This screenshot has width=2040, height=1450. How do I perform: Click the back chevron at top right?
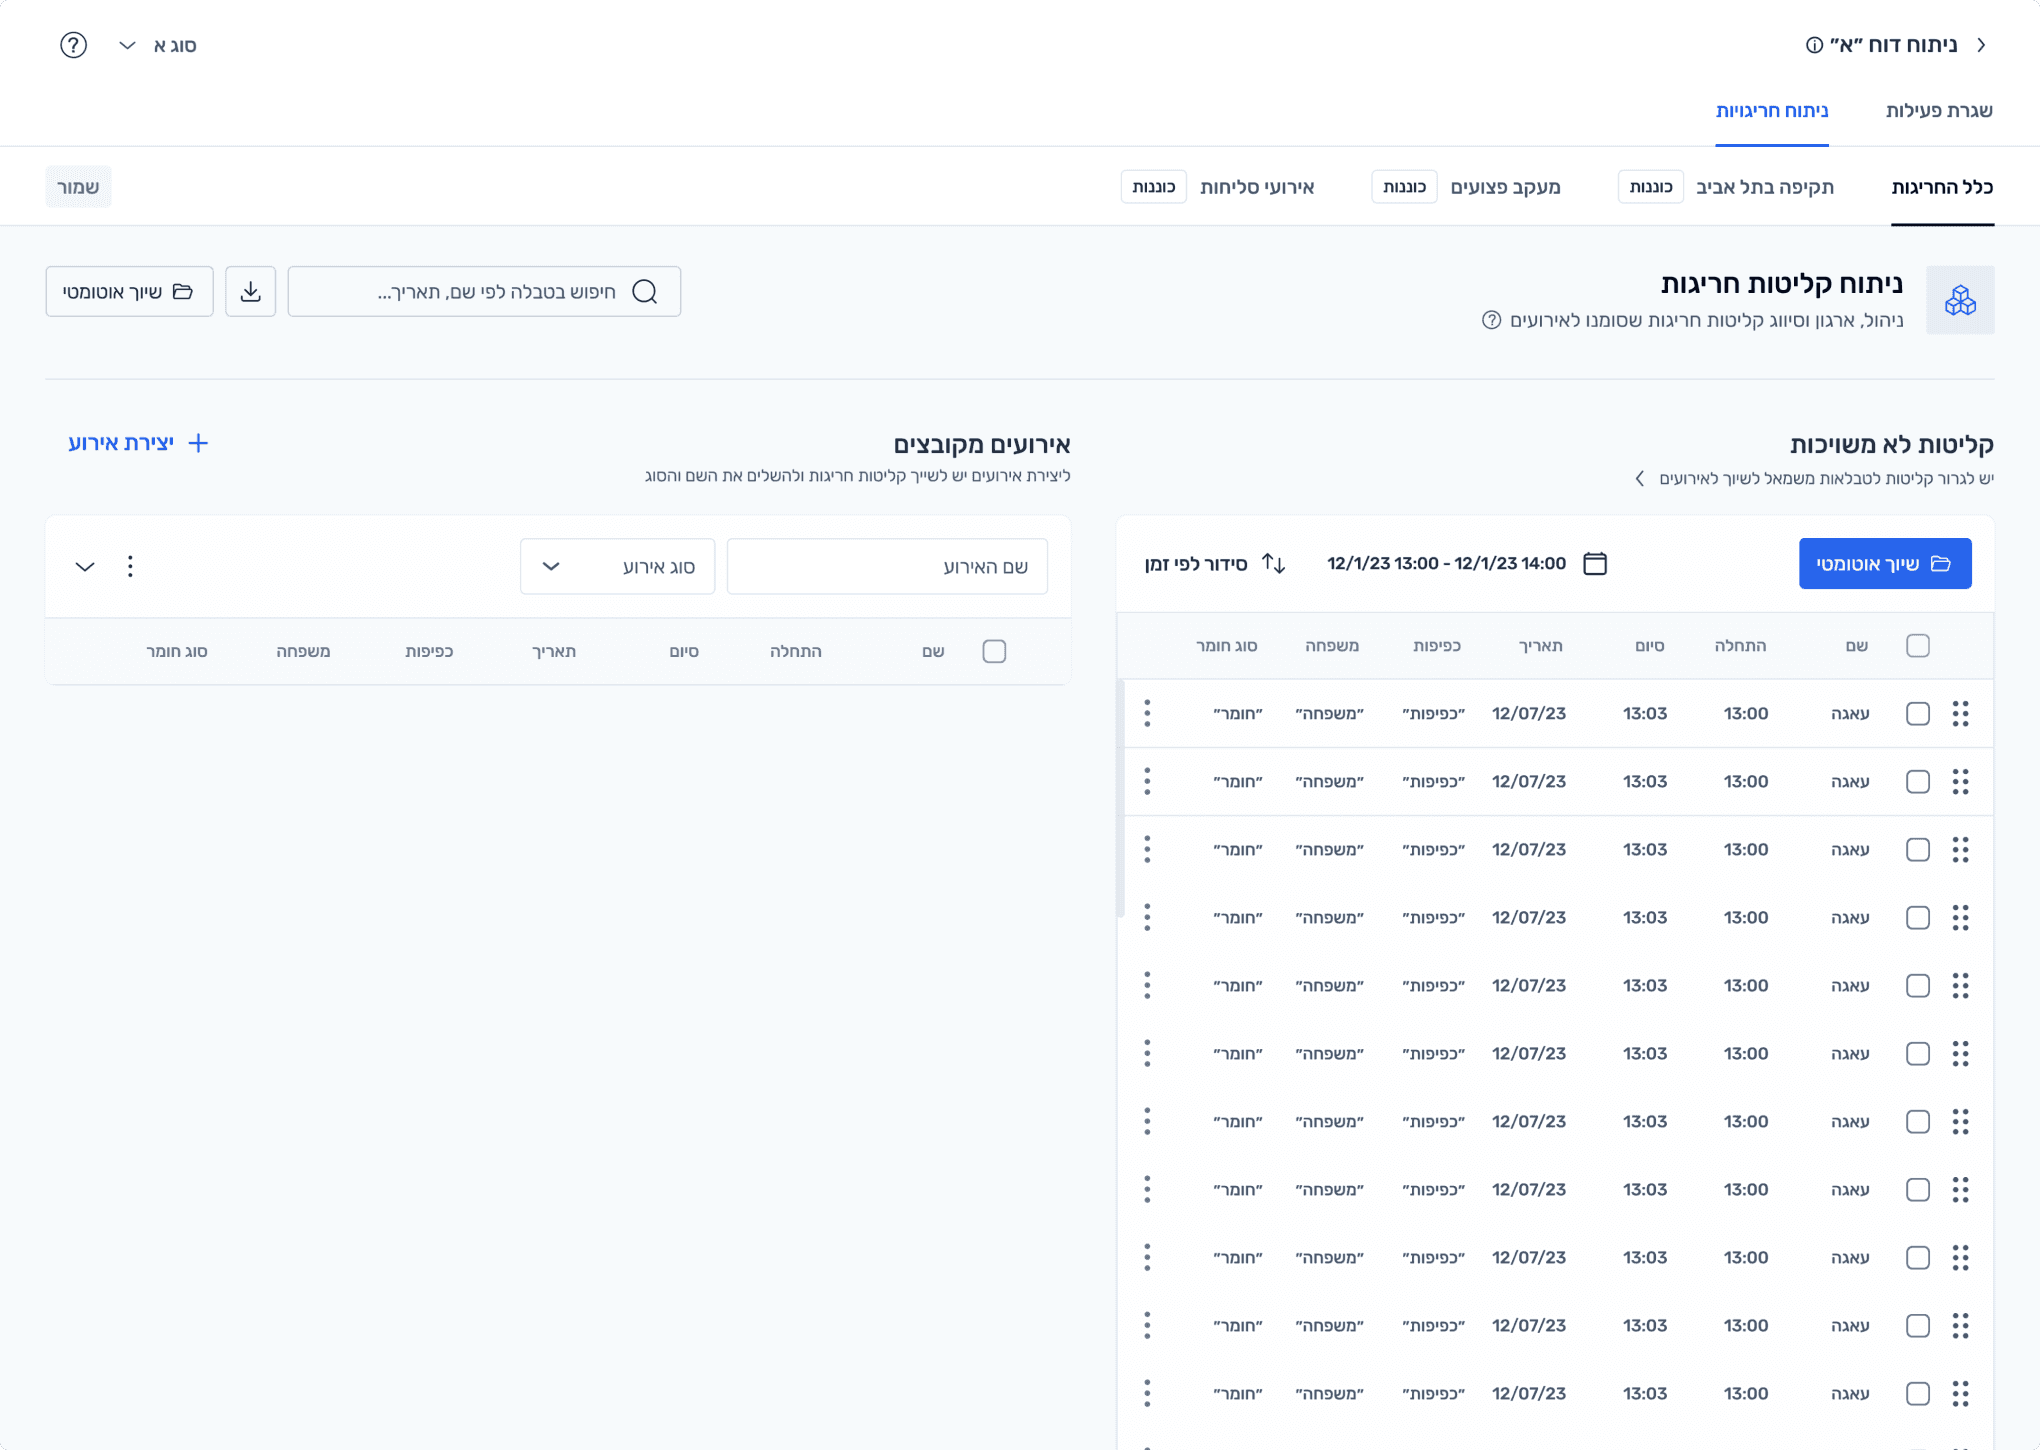1981,45
